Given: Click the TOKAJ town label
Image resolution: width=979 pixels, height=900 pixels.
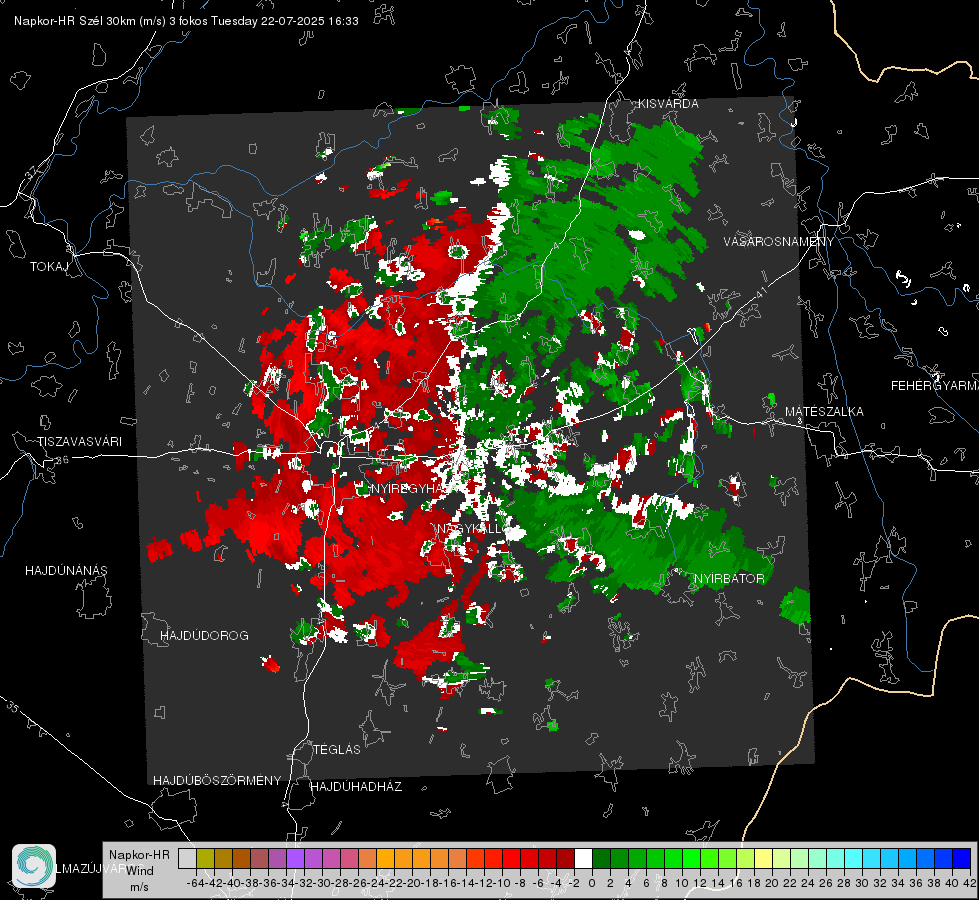Looking at the screenshot, I should [49, 267].
